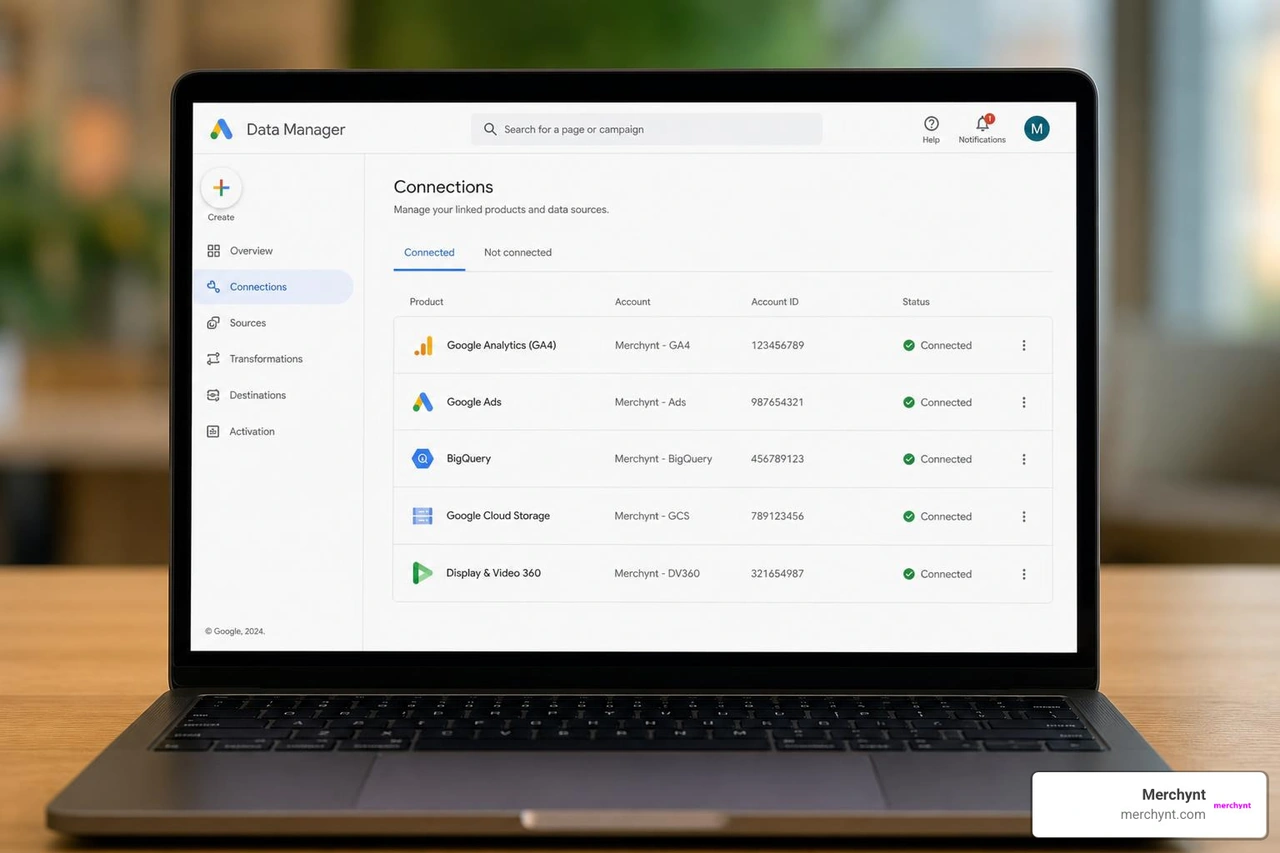The width and height of the screenshot is (1280, 853).
Task: Select the Google Analytics (GA4) product name
Action: coord(501,345)
